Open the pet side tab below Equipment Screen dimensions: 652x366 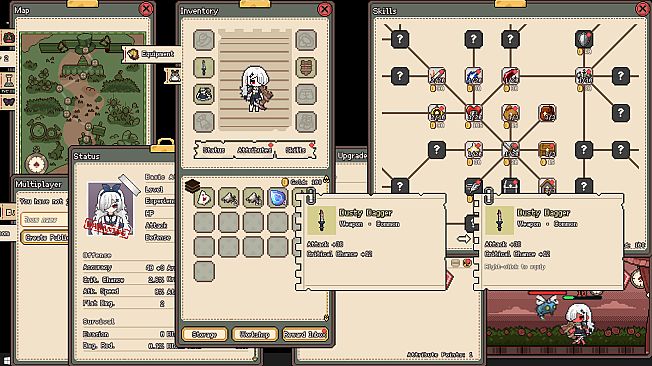coord(174,76)
